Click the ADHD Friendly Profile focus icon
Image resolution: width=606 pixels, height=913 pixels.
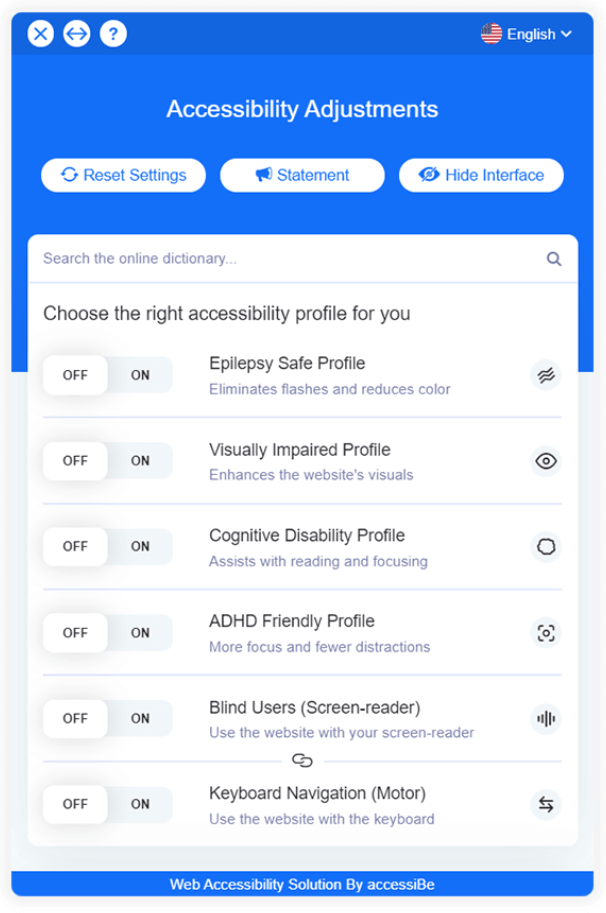tap(545, 633)
